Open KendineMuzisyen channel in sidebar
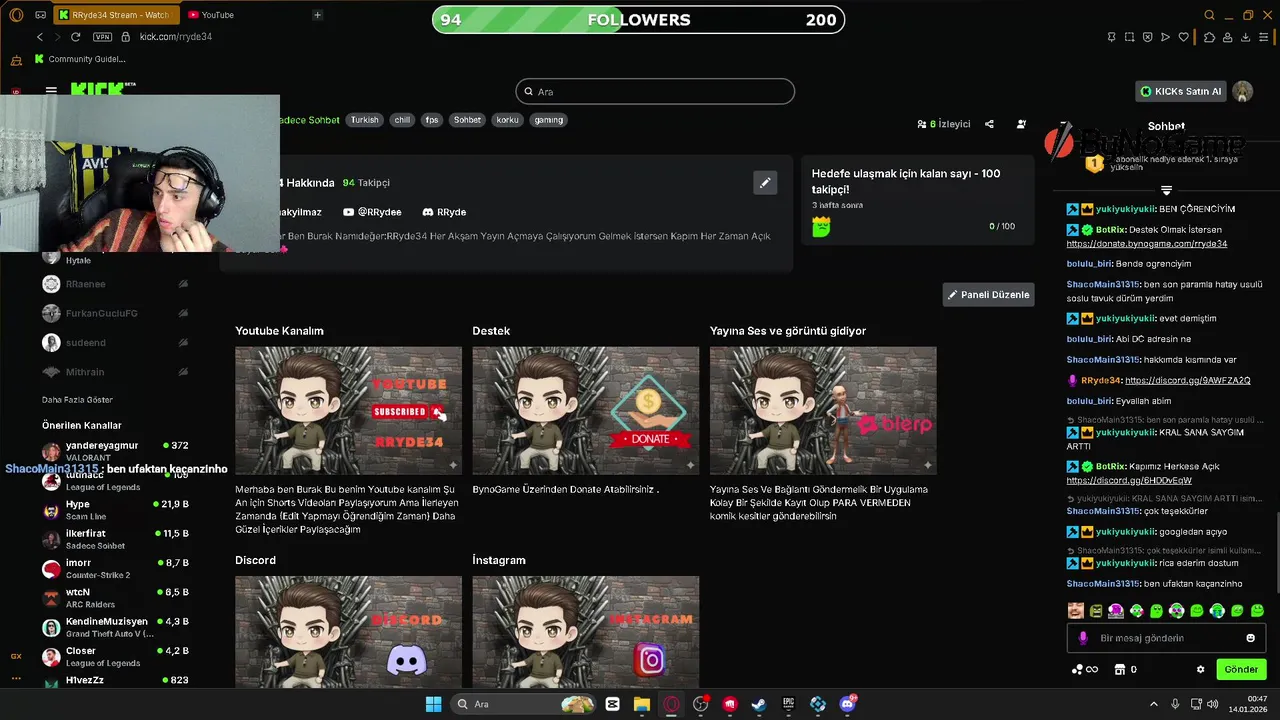The width and height of the screenshot is (1280, 720). (x=115, y=627)
